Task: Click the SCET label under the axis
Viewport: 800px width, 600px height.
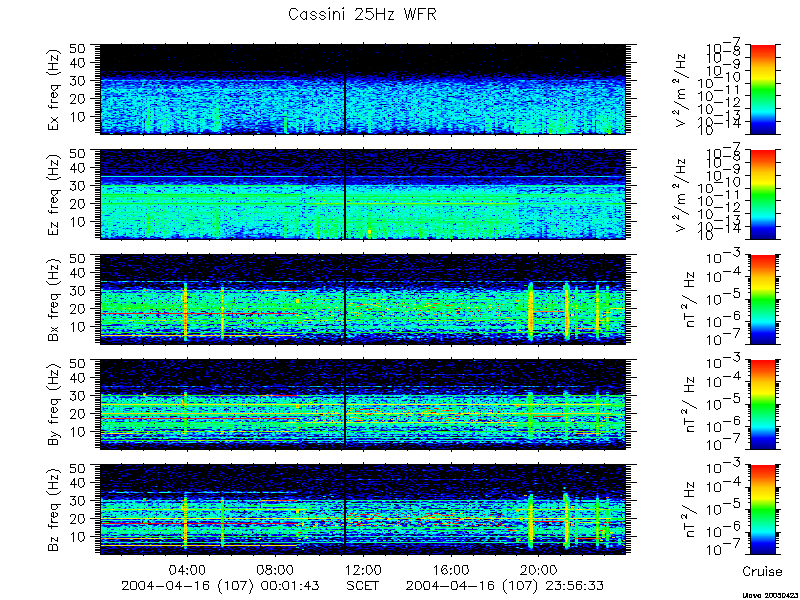Action: [x=363, y=585]
